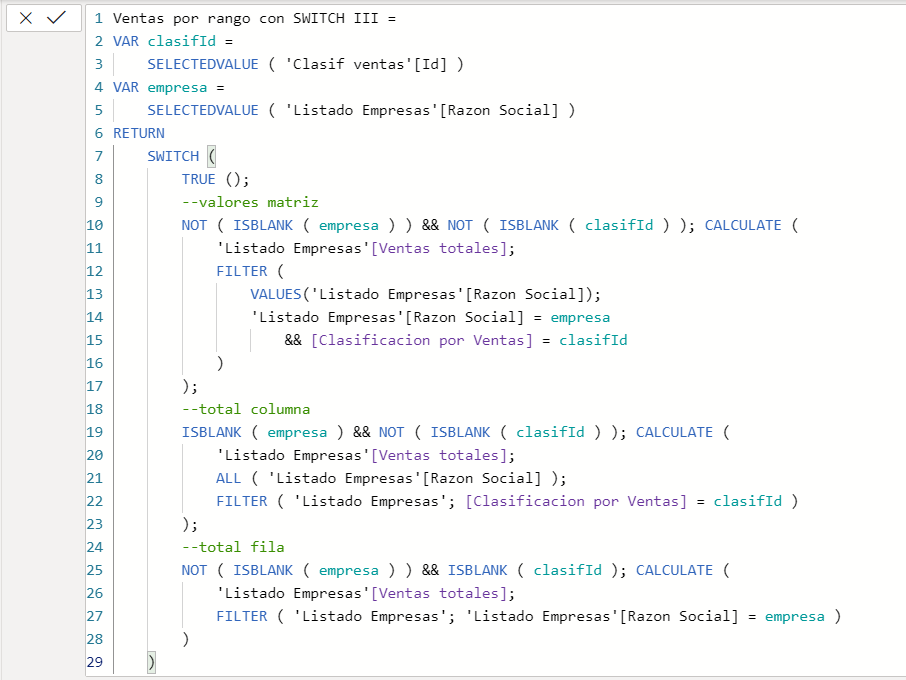Click line number 17 in the gutter
This screenshot has width=906, height=680.
tap(95, 386)
